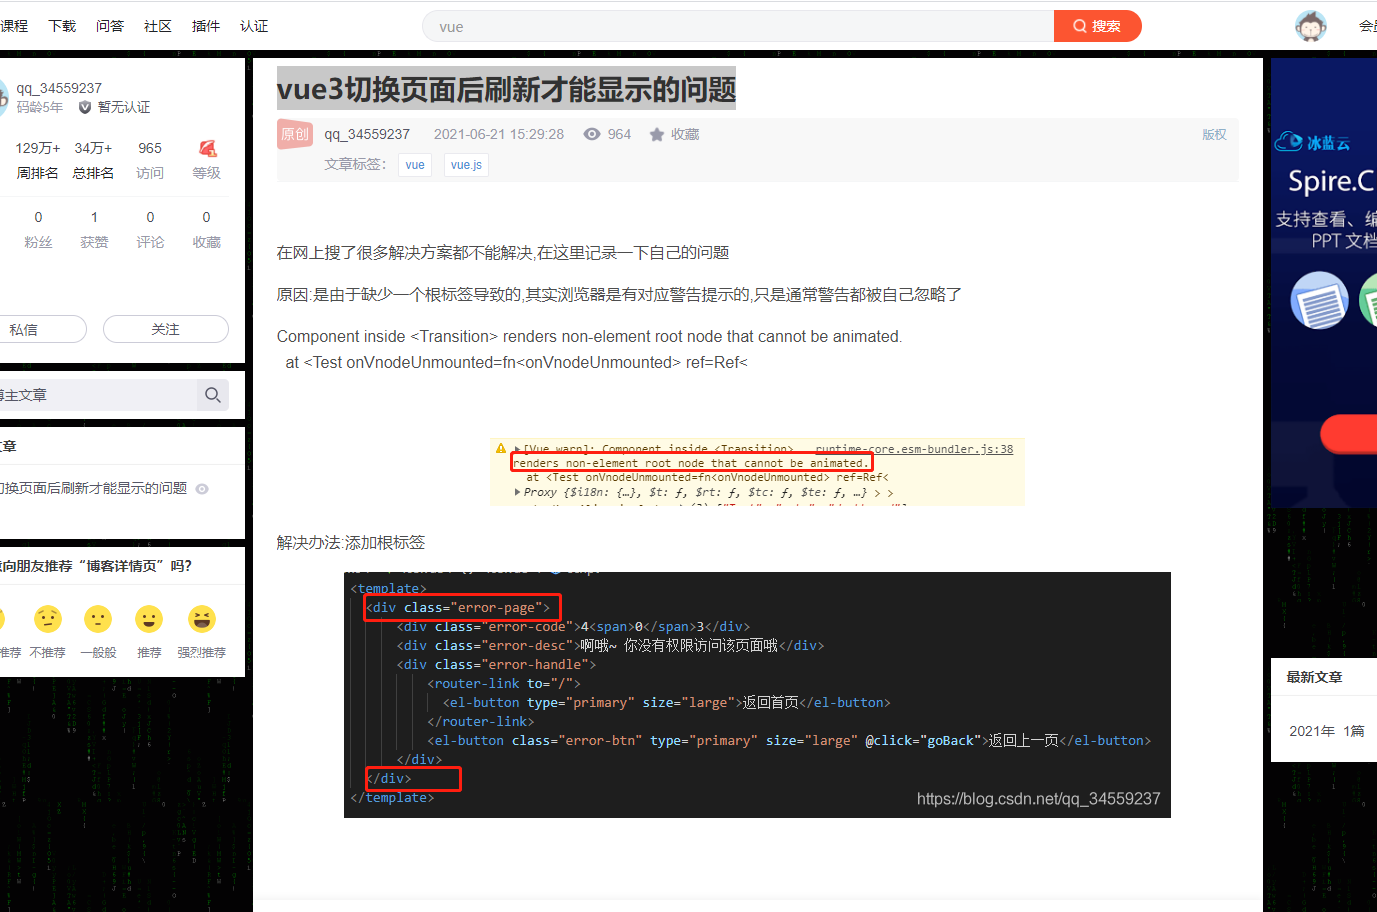Open the 课程 menu item
Viewport: 1377px width, 912px height.
14,26
